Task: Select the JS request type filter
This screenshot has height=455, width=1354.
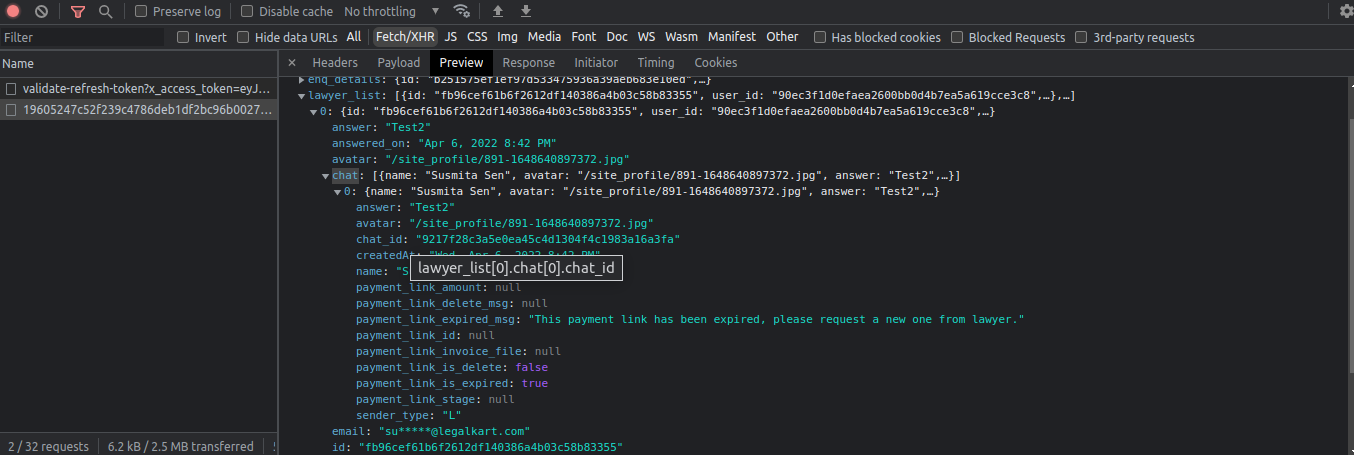Action: 451,37
